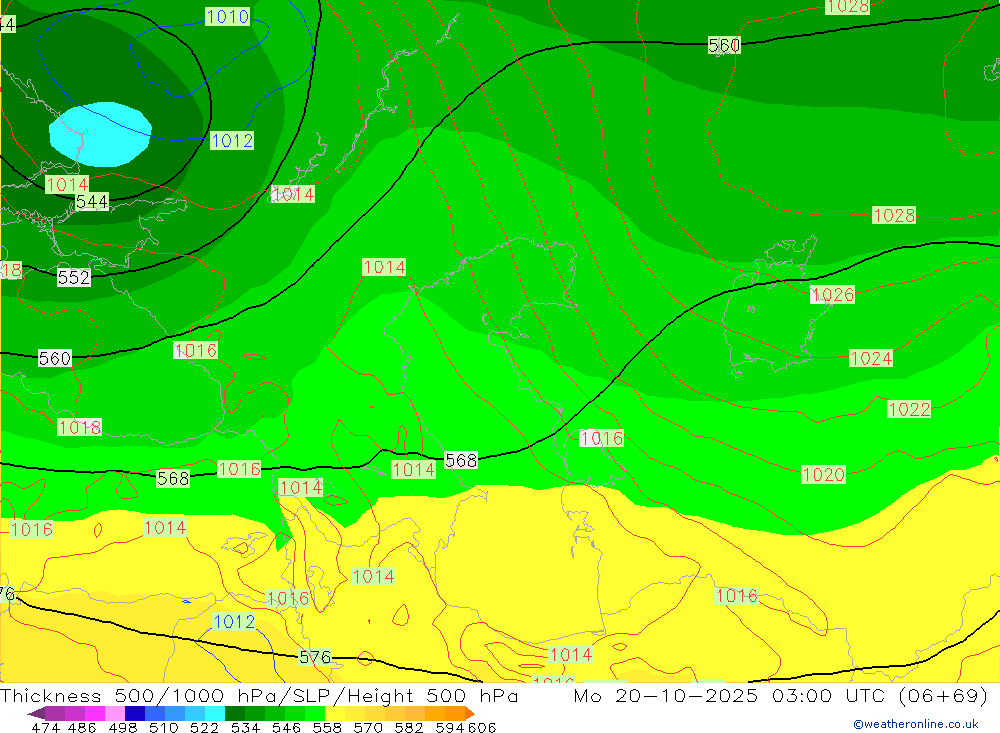Viewport: 1000px width, 733px height.
Task: Click the 552 height contour label
Action: [x=74, y=278]
